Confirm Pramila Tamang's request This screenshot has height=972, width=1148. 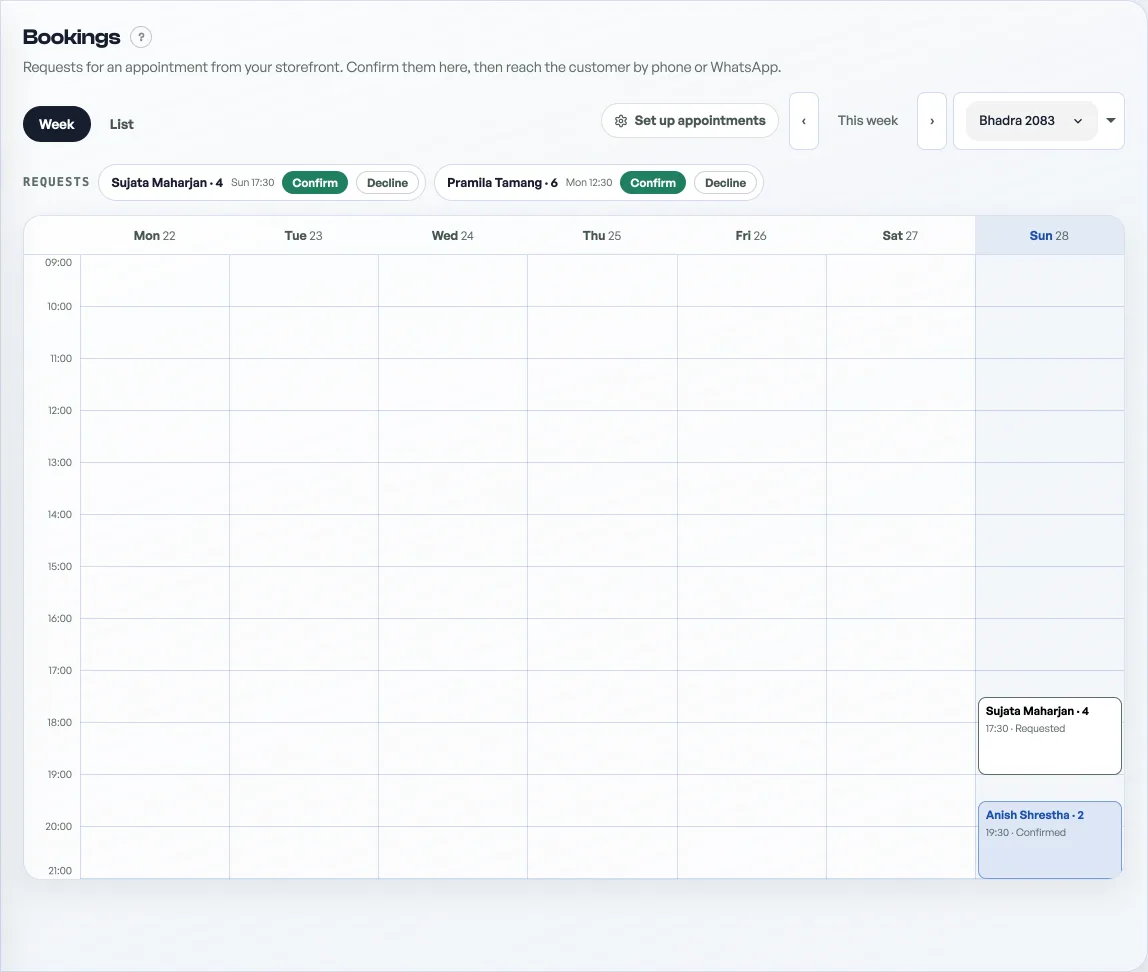(652, 183)
